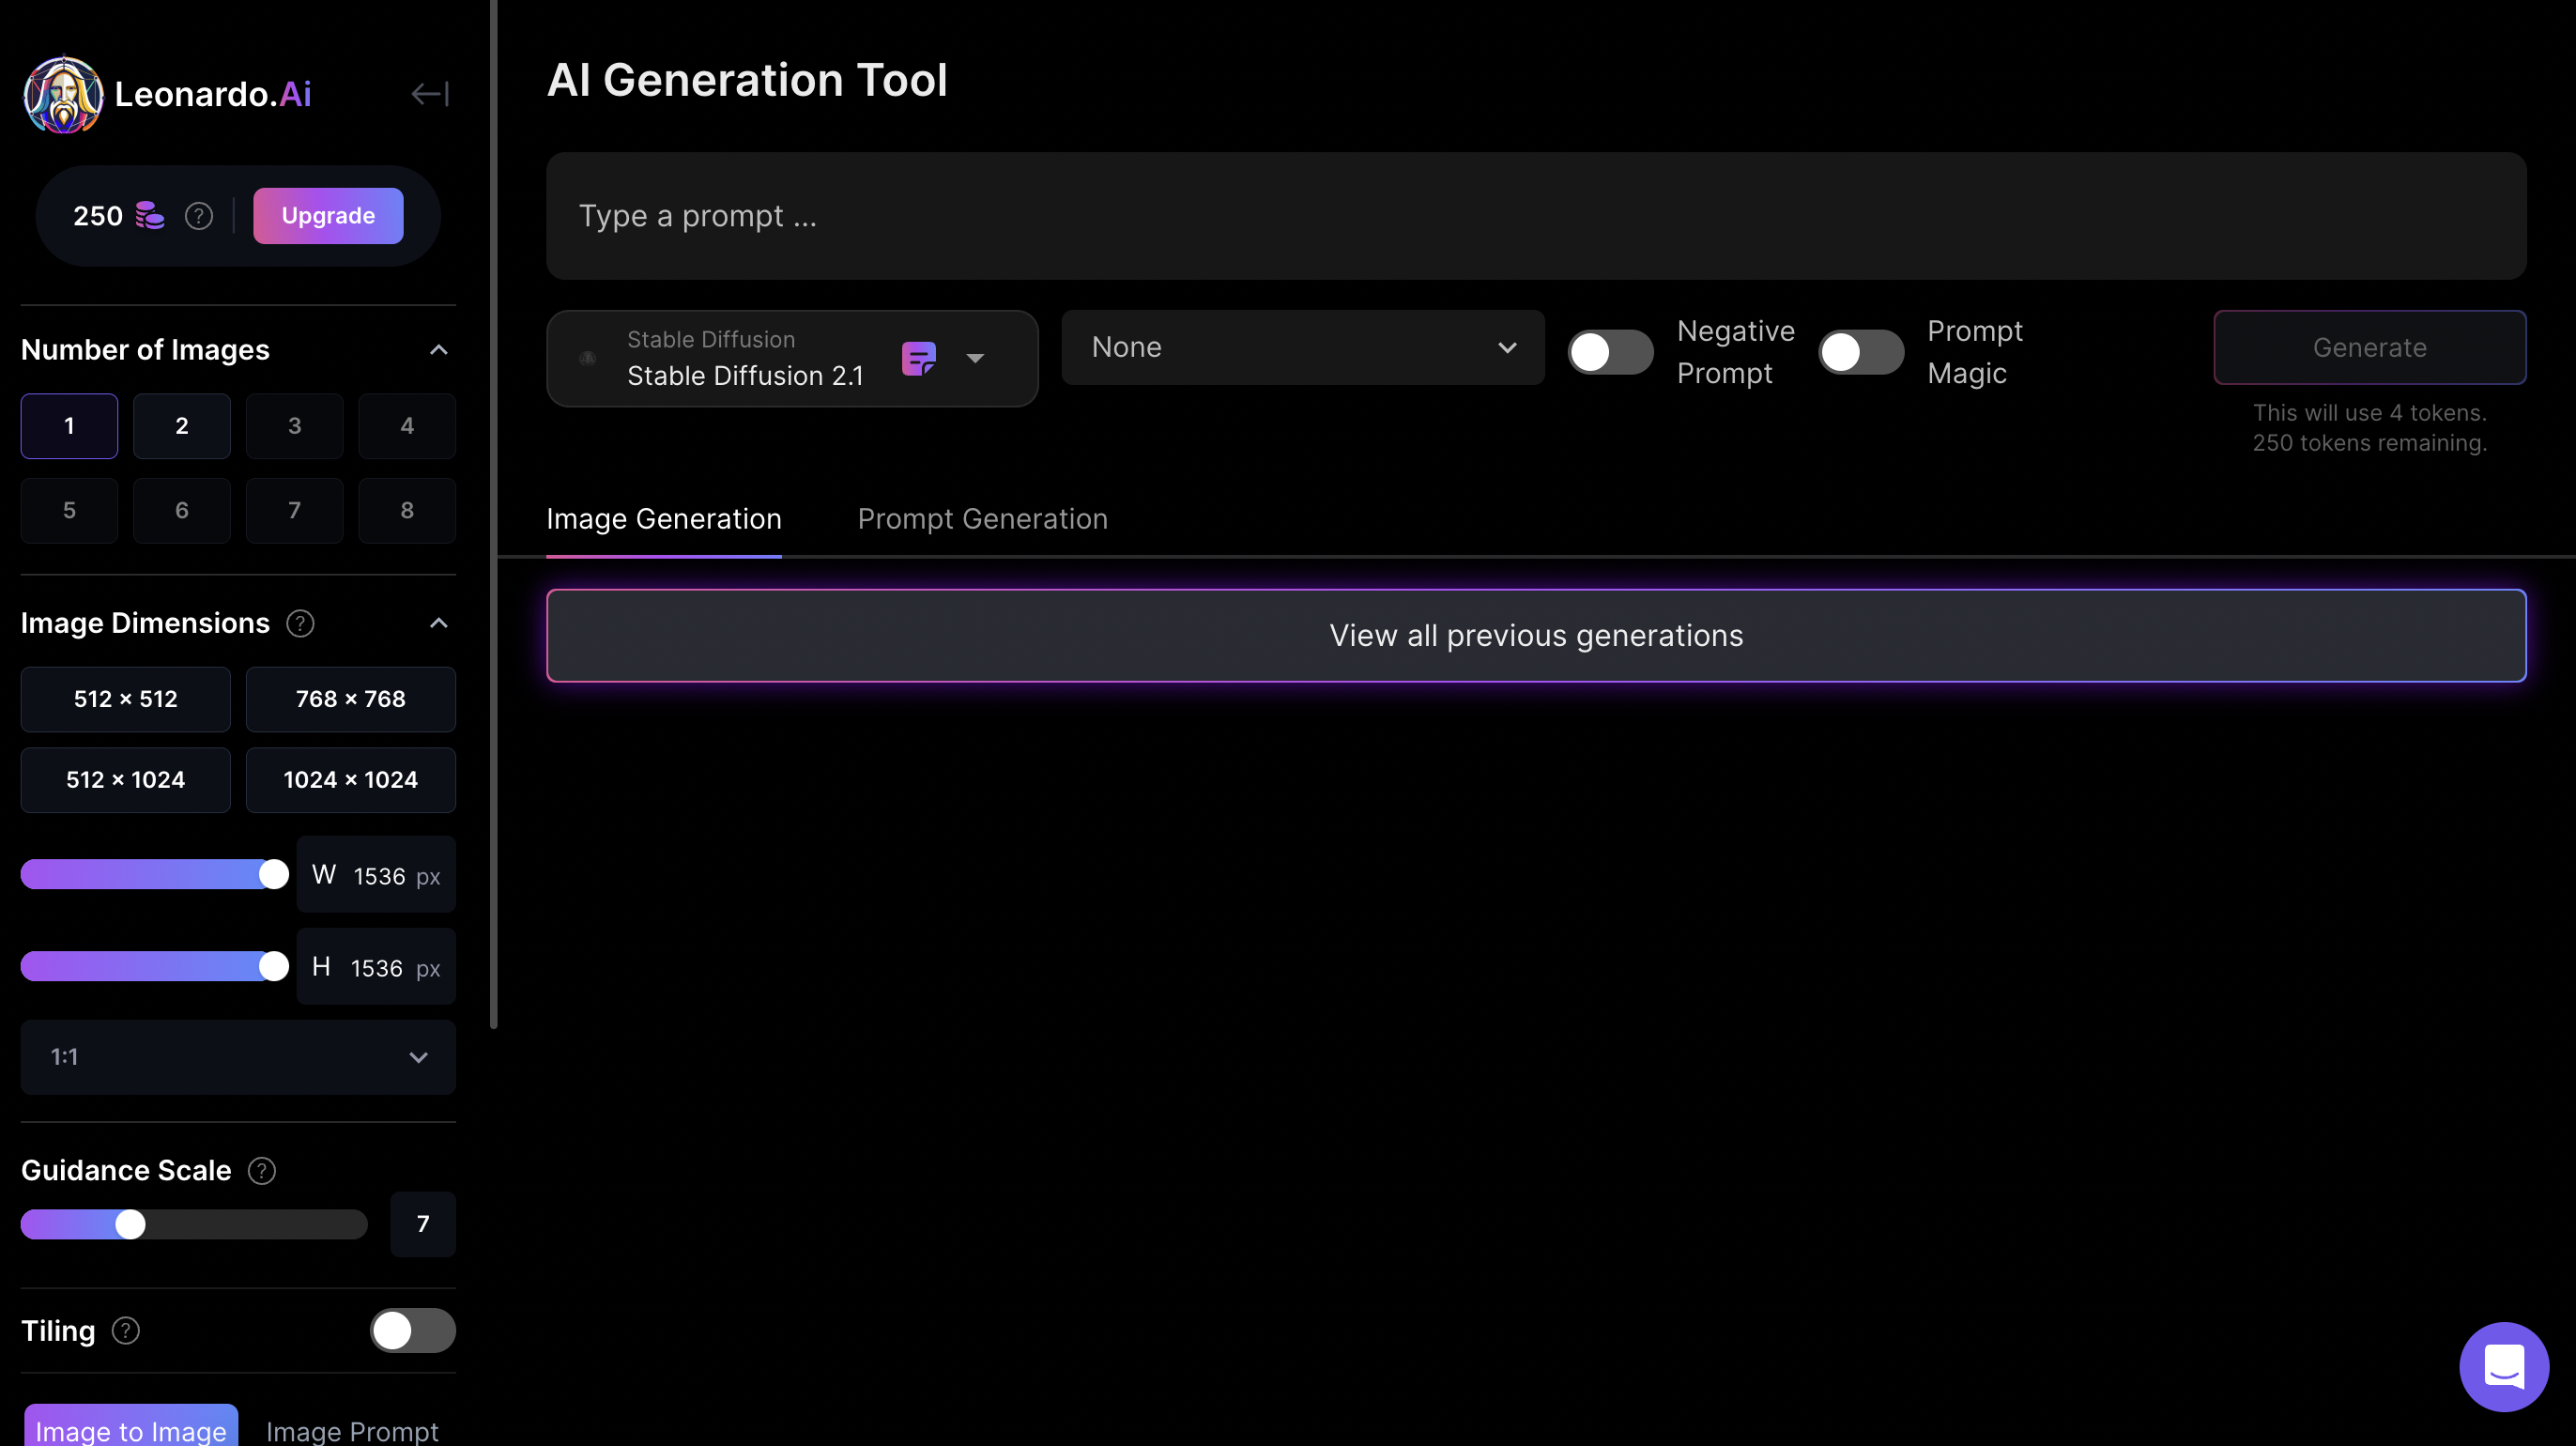The image size is (2576, 1446).
Task: Click Guidance Scale help icon
Action: (x=262, y=1170)
